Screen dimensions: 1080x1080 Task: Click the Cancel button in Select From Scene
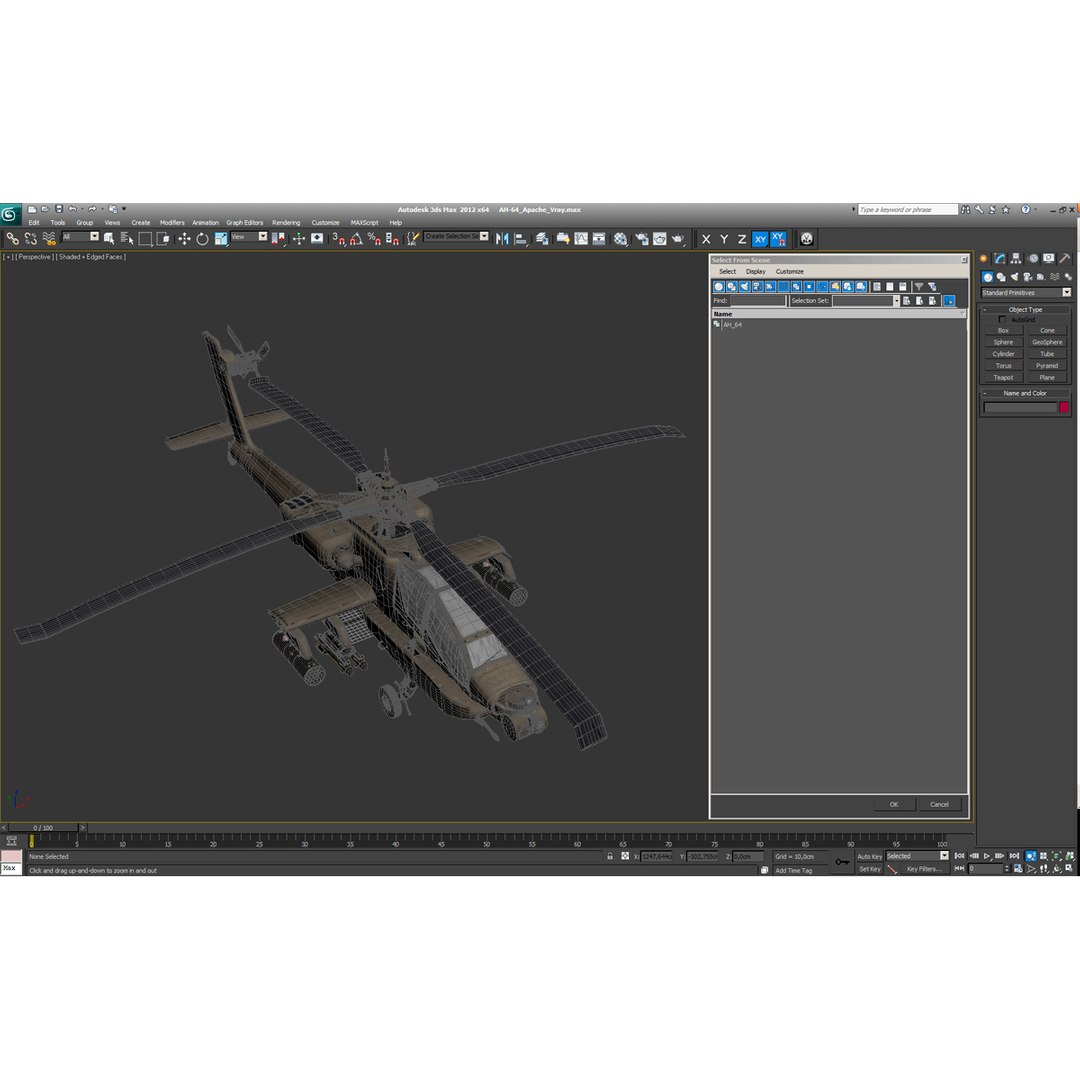click(939, 804)
